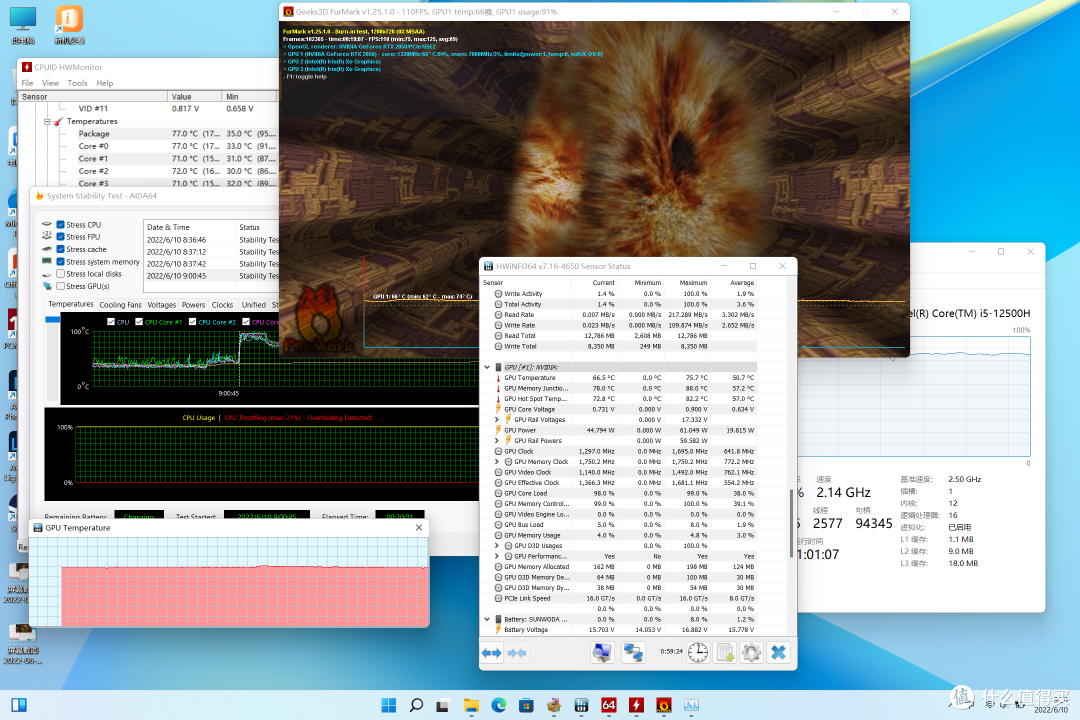Viewport: 1080px width, 720px height.
Task: Toggle CPU Core #2 graph checkbox
Action: click(192, 322)
